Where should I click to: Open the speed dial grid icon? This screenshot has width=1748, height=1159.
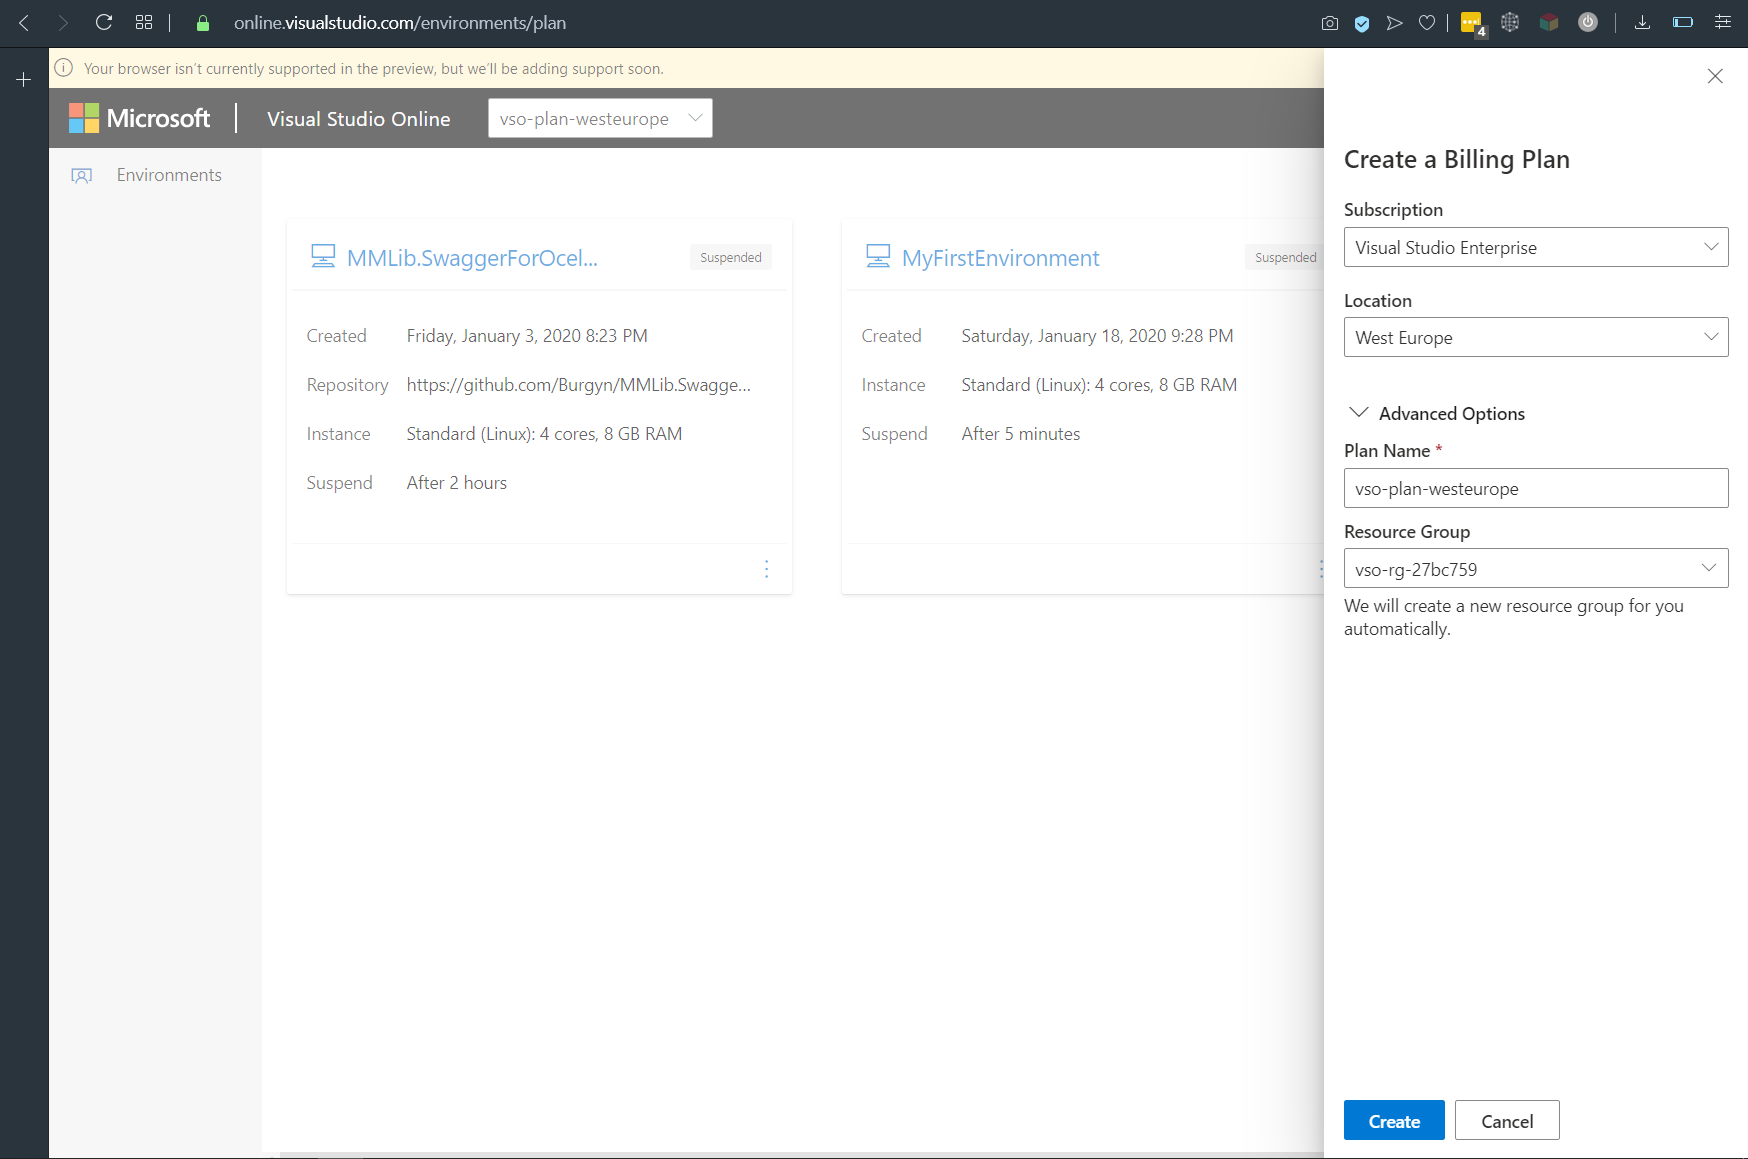pos(144,22)
